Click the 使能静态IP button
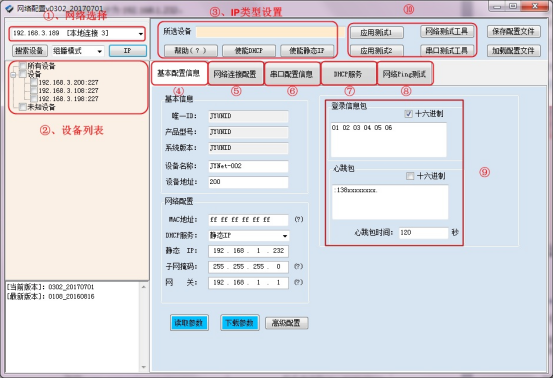This screenshot has height=379, width=553. 306,51
